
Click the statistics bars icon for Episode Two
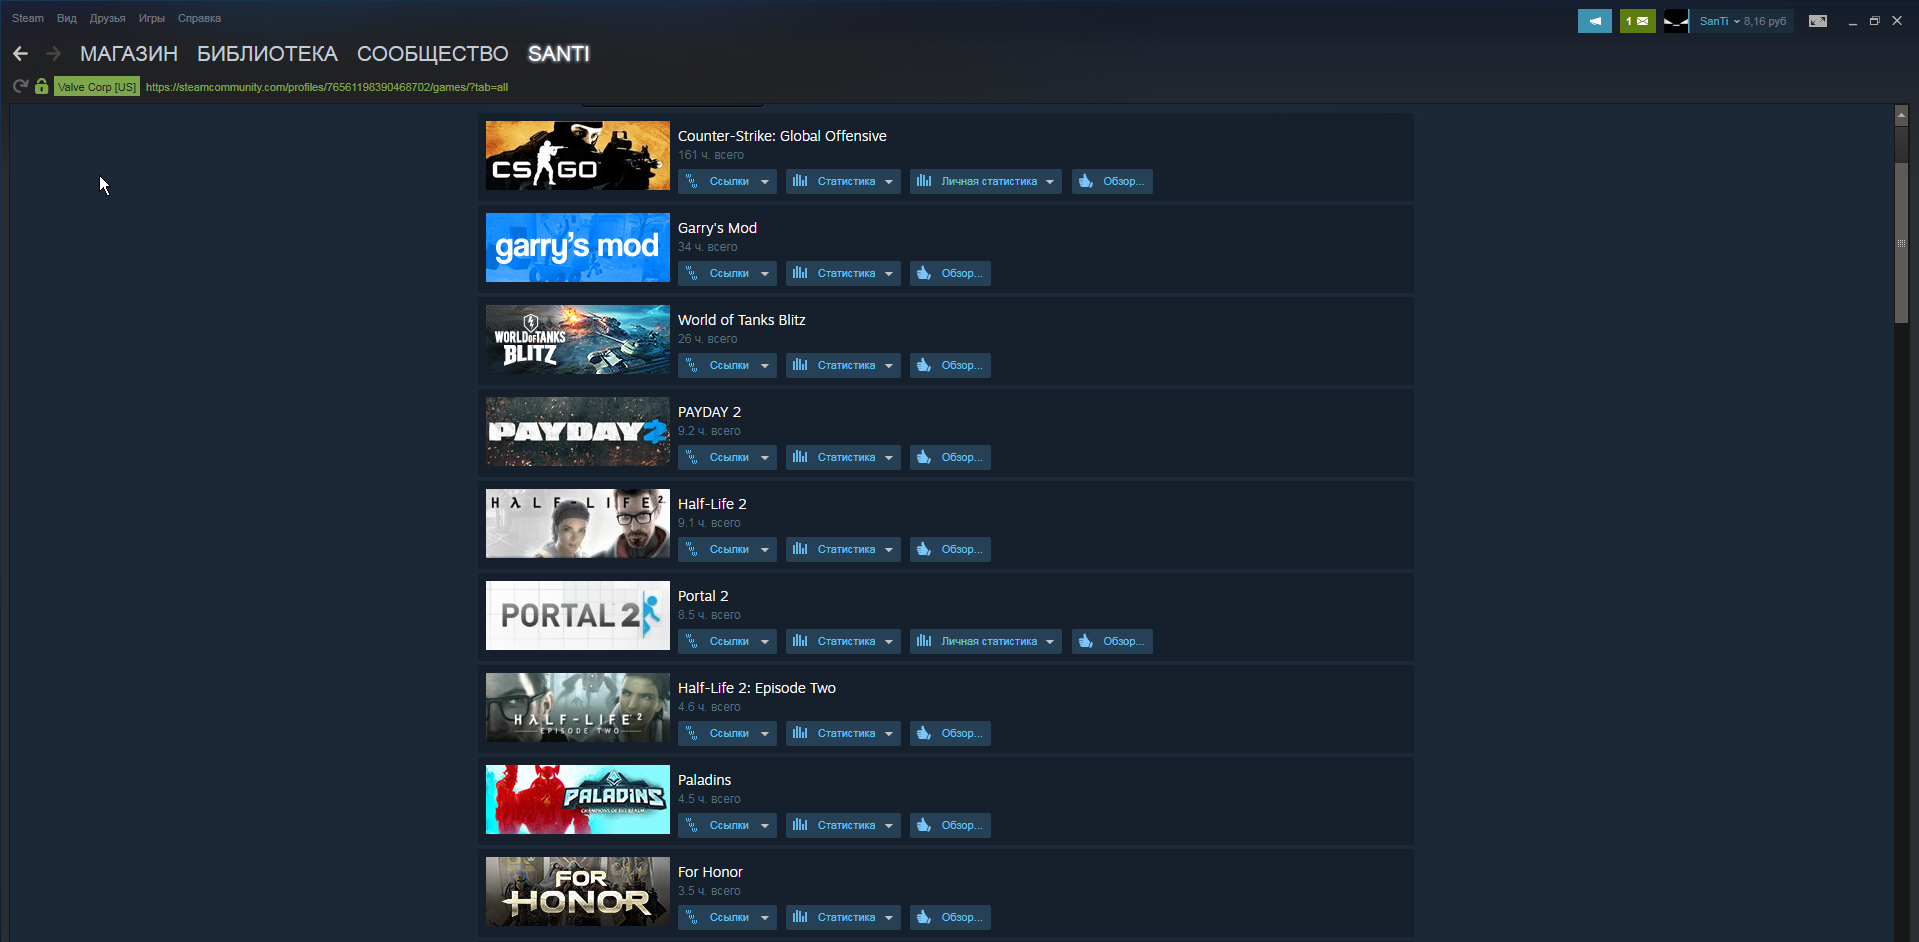click(800, 733)
